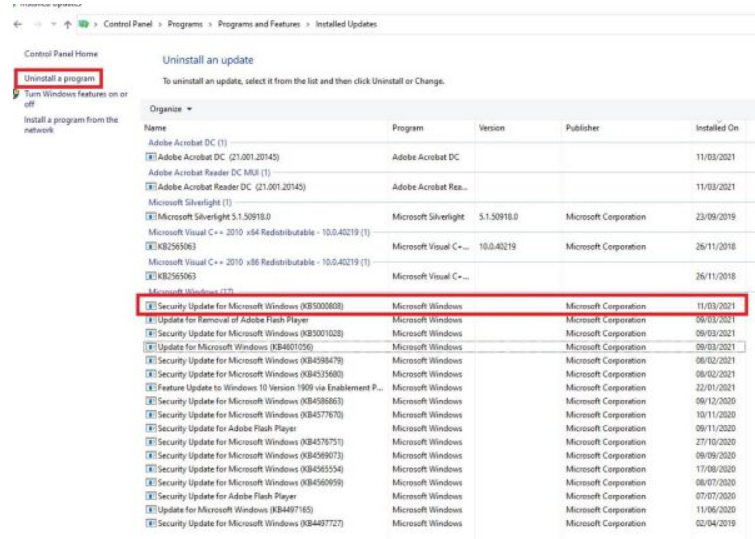755x539 pixels.
Task: Click Install a program from the network
Action: 71,125
